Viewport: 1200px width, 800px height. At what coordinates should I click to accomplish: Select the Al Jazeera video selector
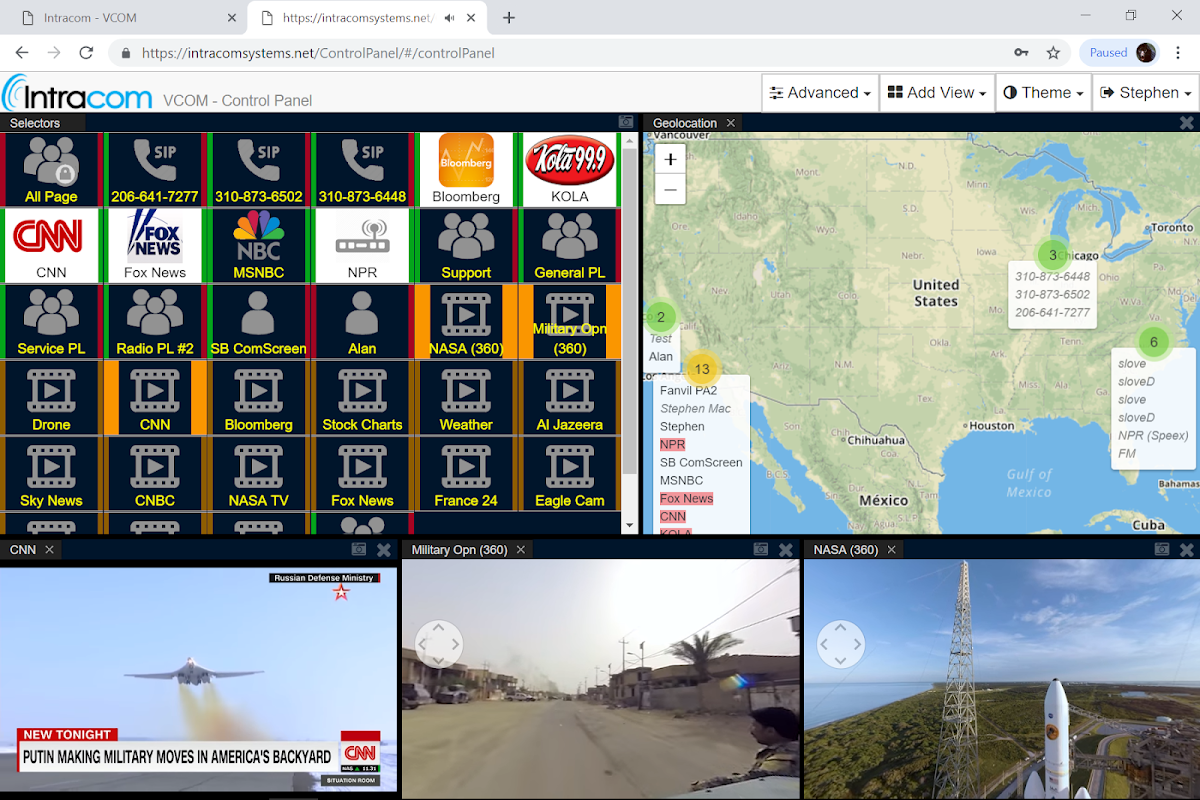click(x=570, y=398)
